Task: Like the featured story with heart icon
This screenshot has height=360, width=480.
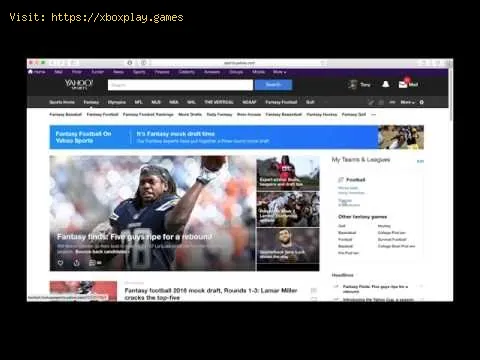Action: (x=60, y=263)
